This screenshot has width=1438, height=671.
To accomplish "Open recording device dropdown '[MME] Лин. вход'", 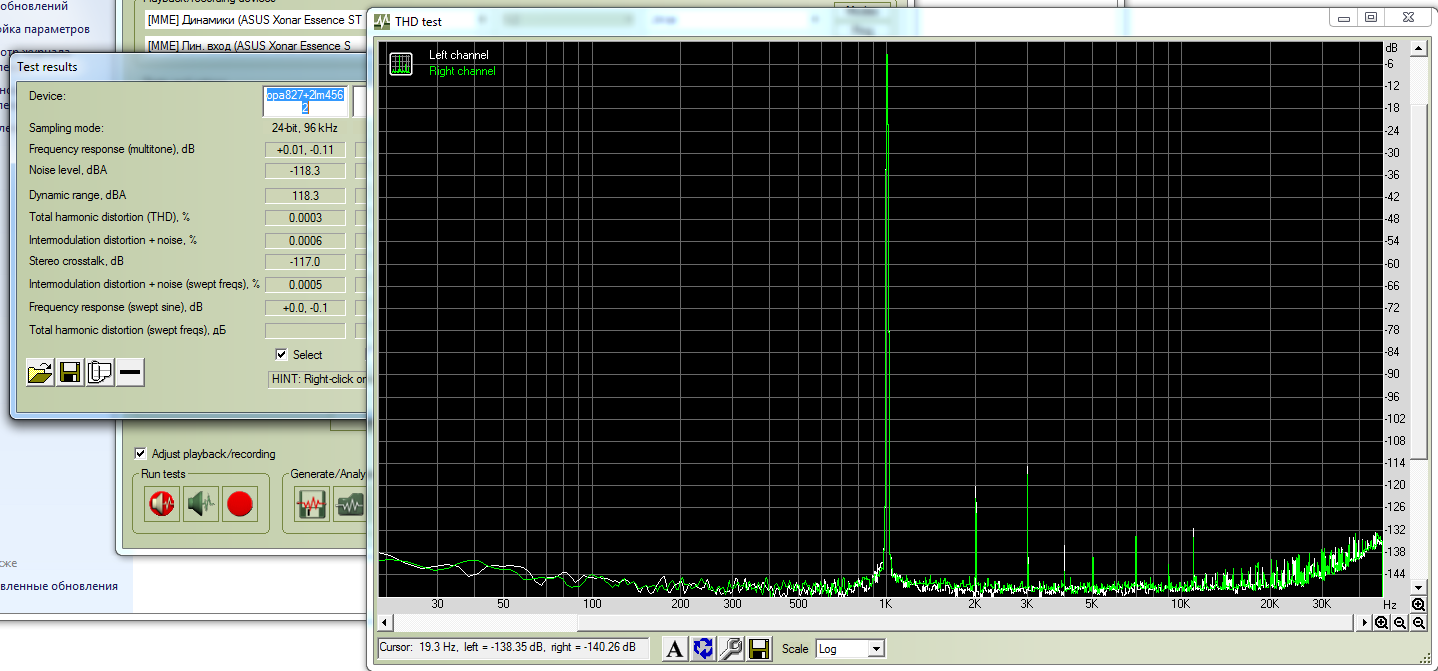I will click(x=254, y=46).
